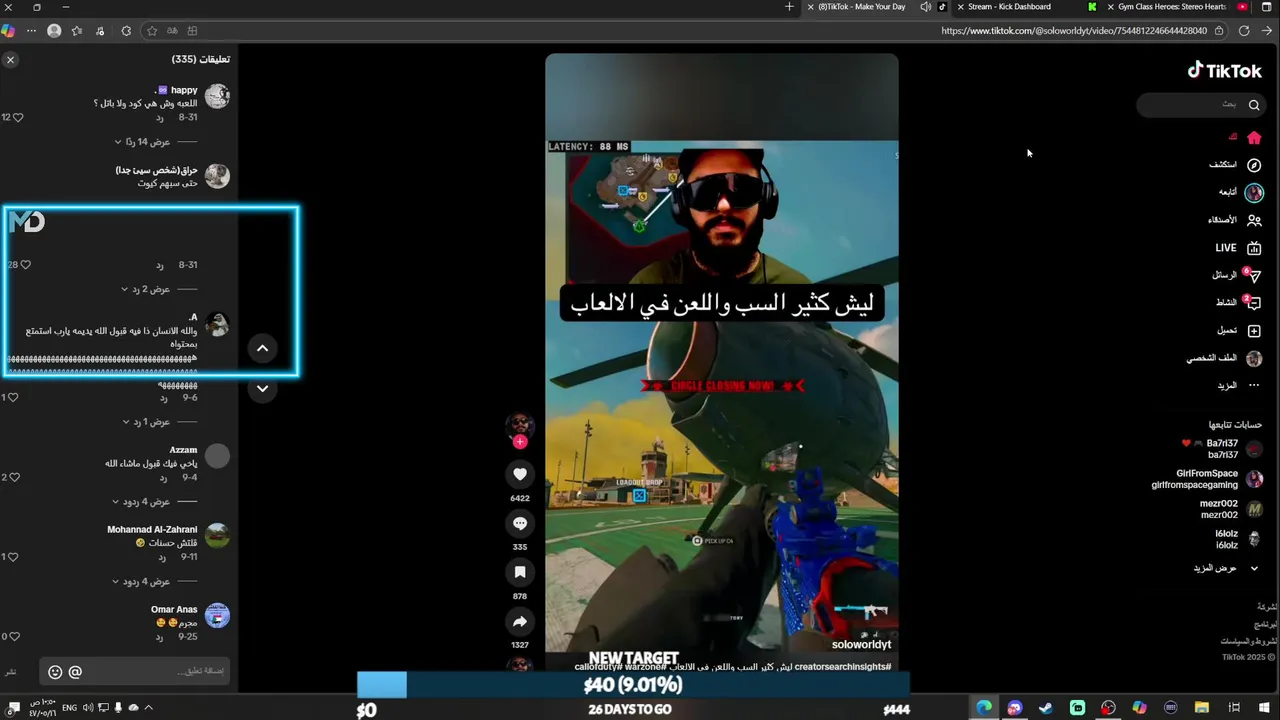This screenshot has height=720, width=1280.
Task: Open File Explorer on the taskbar
Action: [1202, 708]
